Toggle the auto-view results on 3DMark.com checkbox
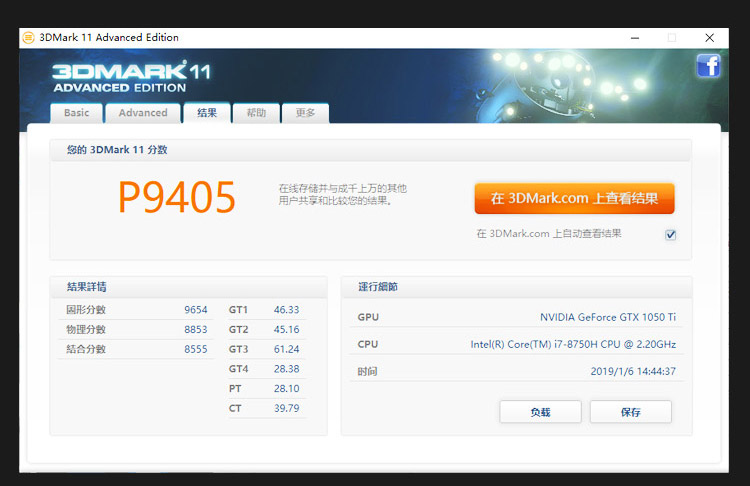Image resolution: width=750 pixels, height=486 pixels. pos(671,234)
